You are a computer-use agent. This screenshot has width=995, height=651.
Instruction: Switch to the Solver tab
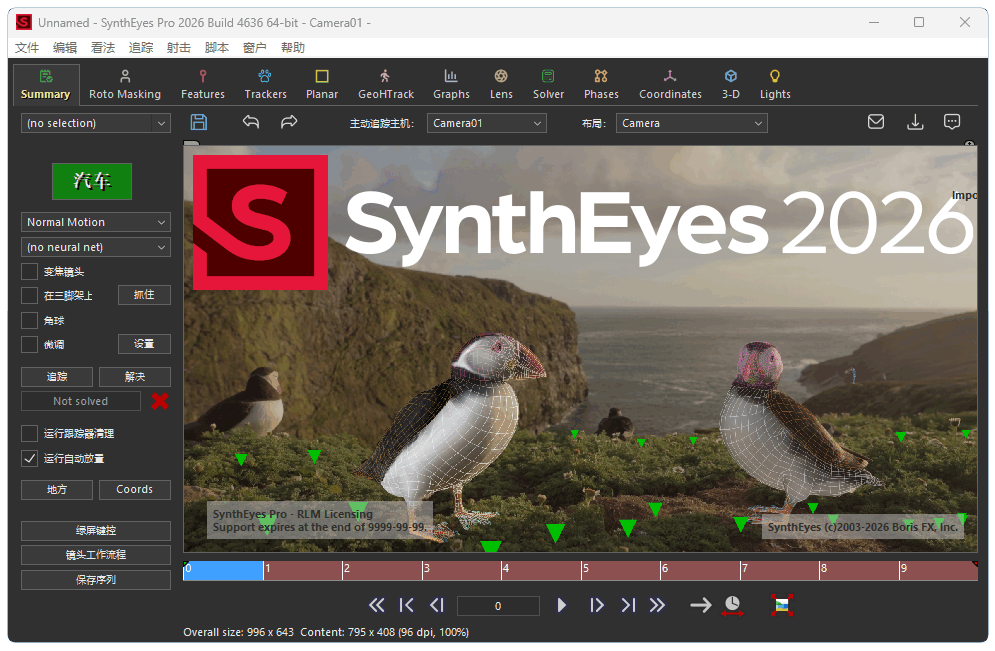(x=548, y=84)
